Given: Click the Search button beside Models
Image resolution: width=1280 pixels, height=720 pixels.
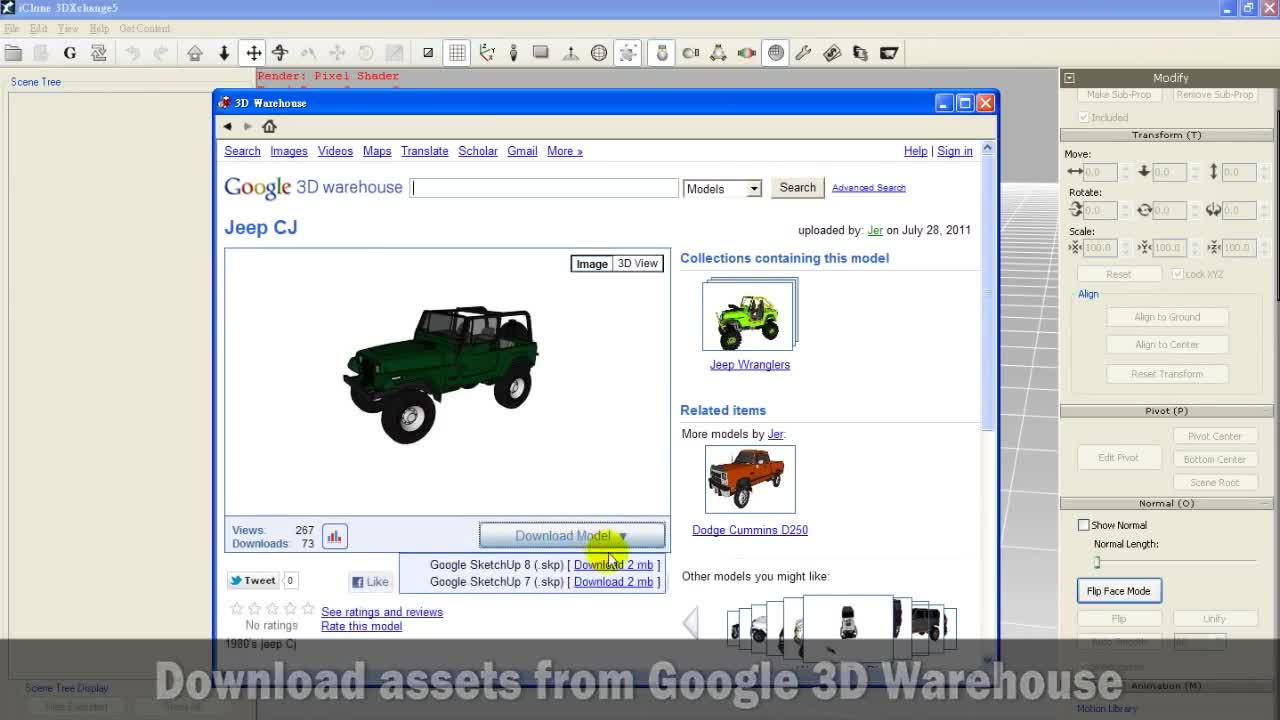Looking at the screenshot, I should tap(798, 188).
